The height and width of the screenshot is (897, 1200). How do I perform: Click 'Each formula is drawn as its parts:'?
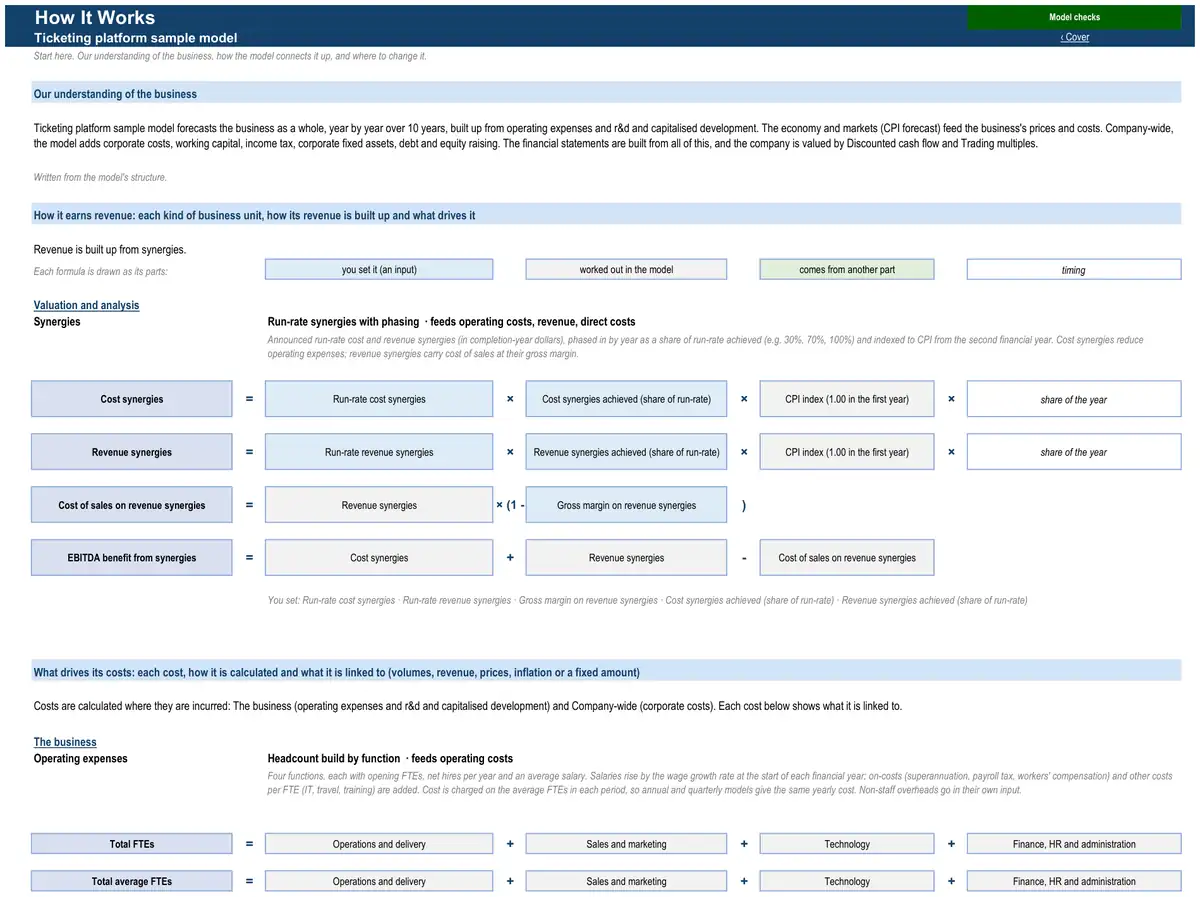pyautogui.click(x=100, y=271)
